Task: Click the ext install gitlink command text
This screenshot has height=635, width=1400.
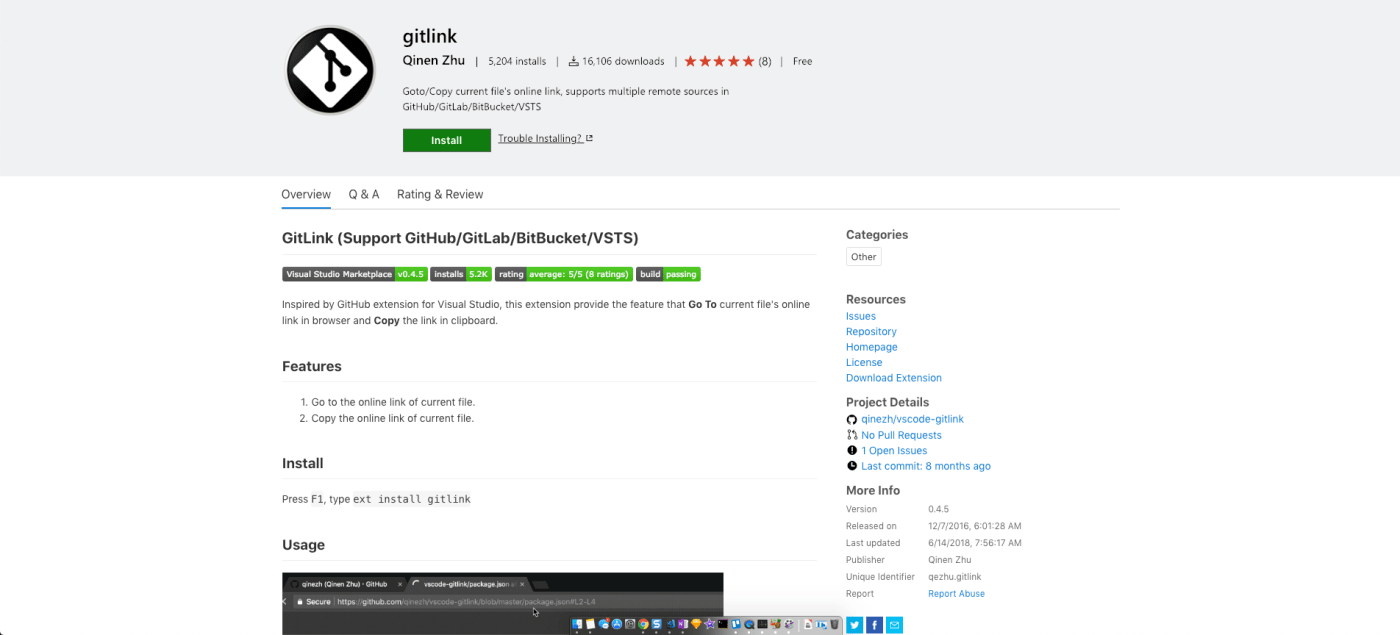Action: click(411, 499)
